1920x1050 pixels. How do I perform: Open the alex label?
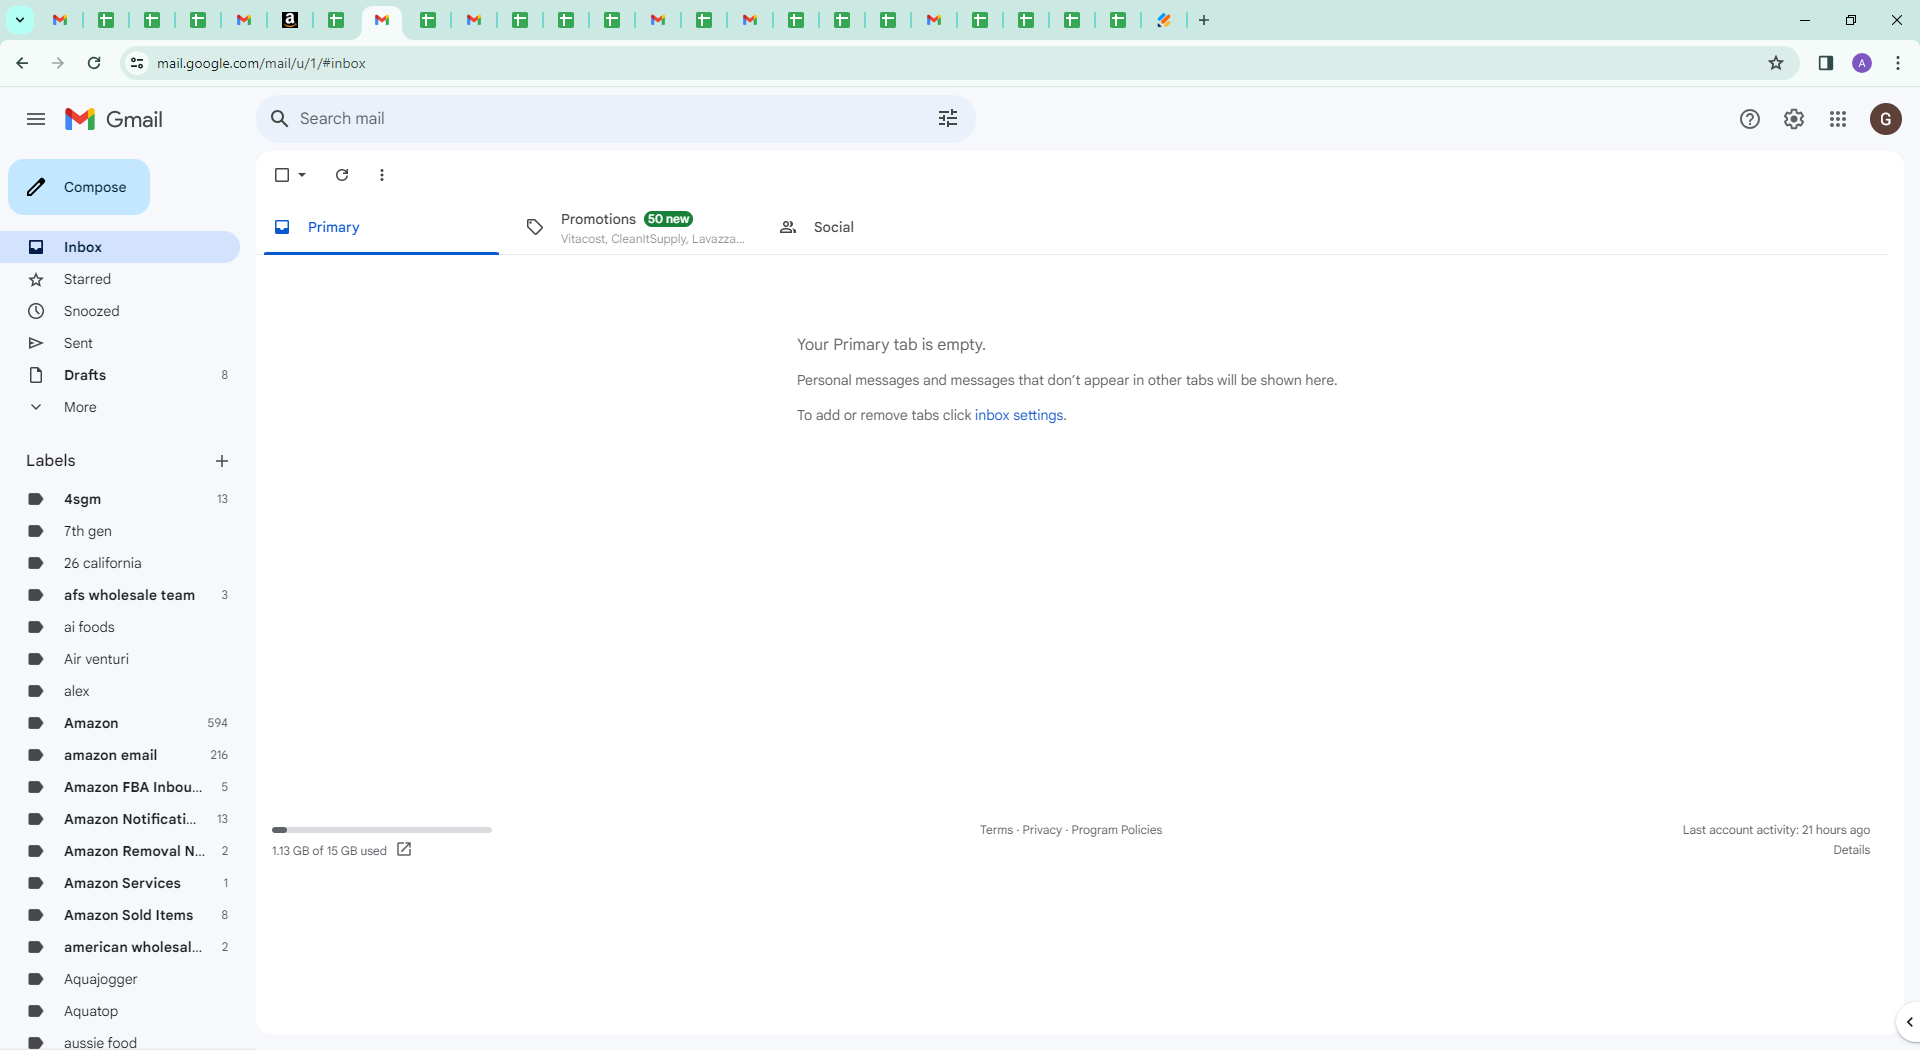point(120,691)
